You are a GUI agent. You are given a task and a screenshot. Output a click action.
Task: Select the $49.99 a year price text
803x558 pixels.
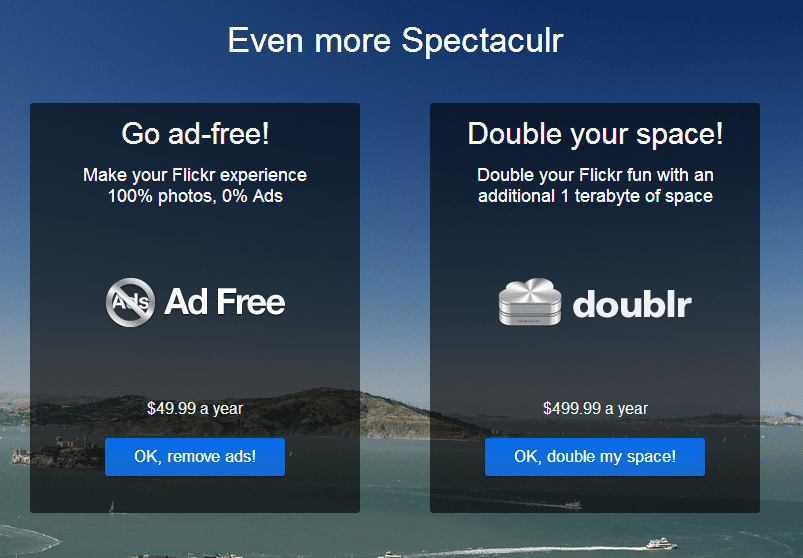pos(195,409)
